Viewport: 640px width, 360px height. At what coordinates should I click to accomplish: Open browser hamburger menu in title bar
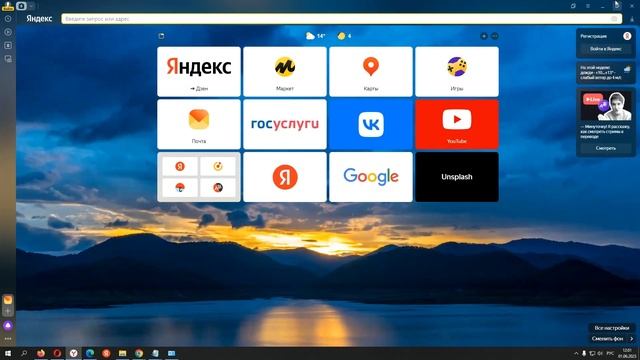(588, 6)
